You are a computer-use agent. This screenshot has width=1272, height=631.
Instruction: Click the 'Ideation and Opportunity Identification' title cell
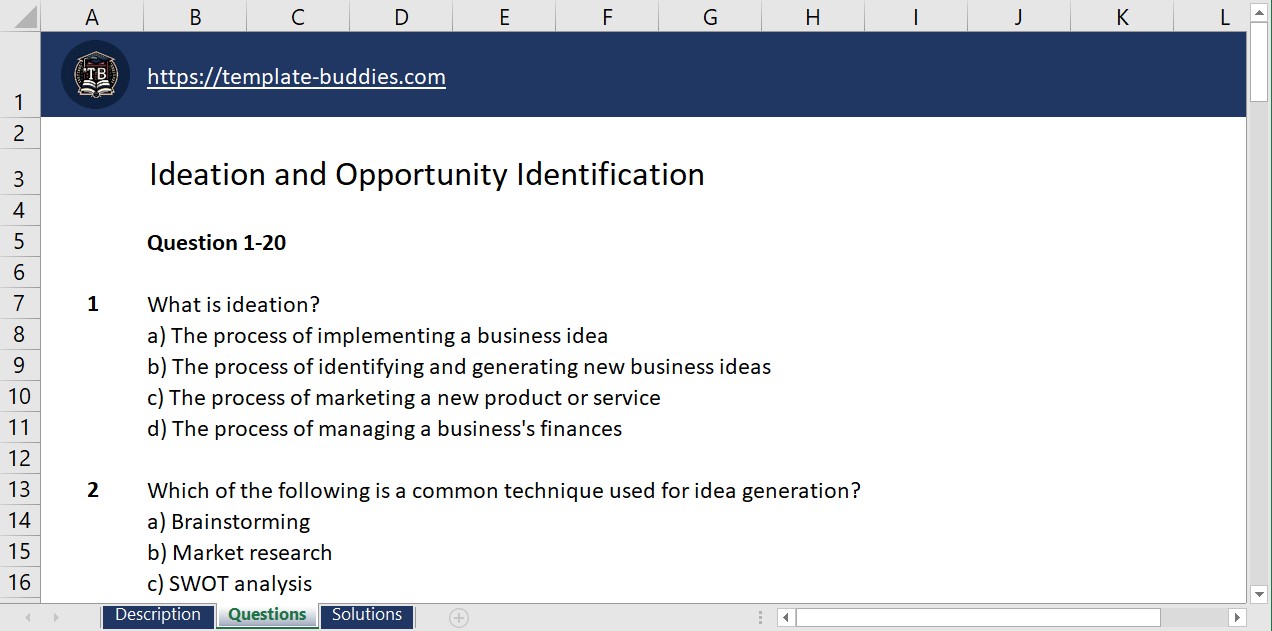coord(427,174)
